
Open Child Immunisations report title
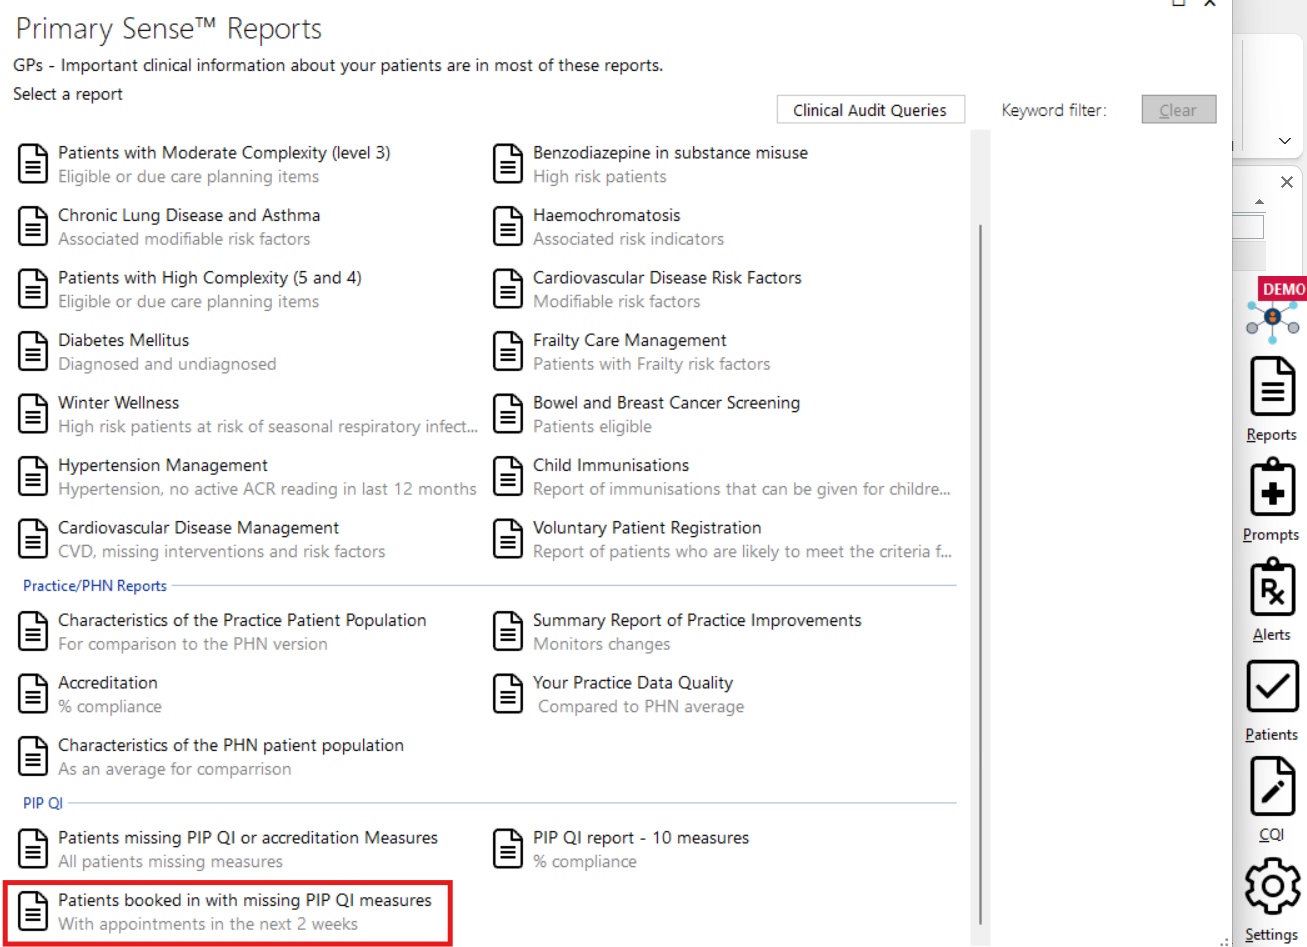point(611,465)
